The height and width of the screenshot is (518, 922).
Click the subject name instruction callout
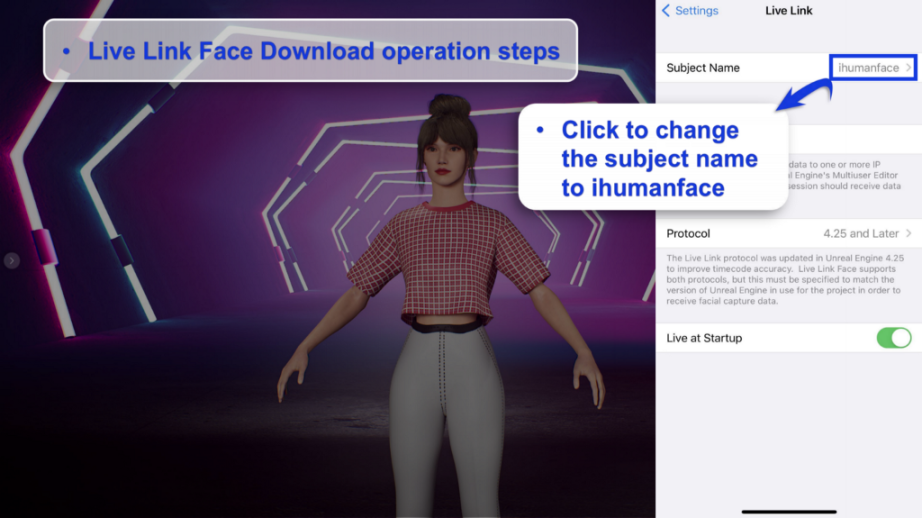point(652,158)
